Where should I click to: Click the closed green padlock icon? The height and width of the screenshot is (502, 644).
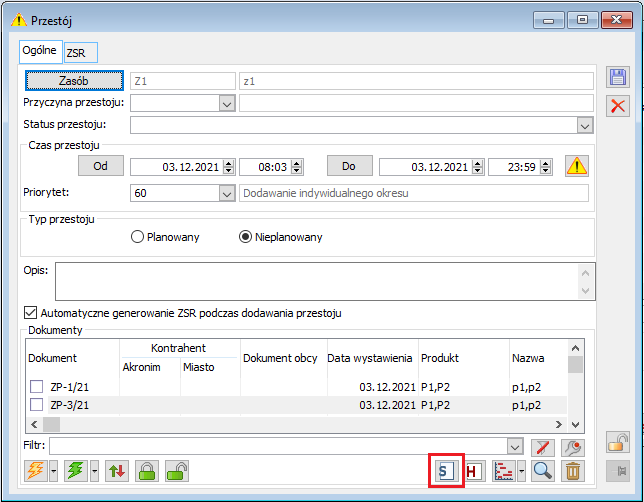147,471
